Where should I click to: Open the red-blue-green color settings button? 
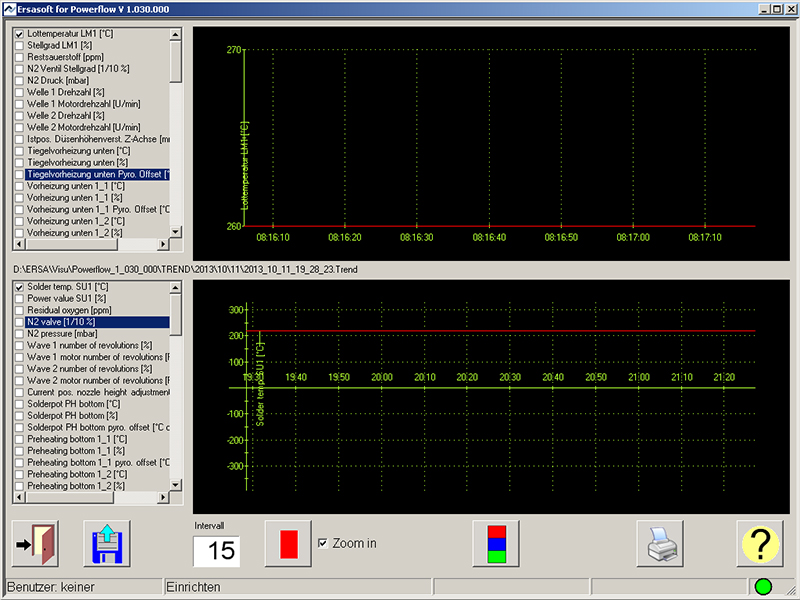pyautogui.click(x=495, y=545)
